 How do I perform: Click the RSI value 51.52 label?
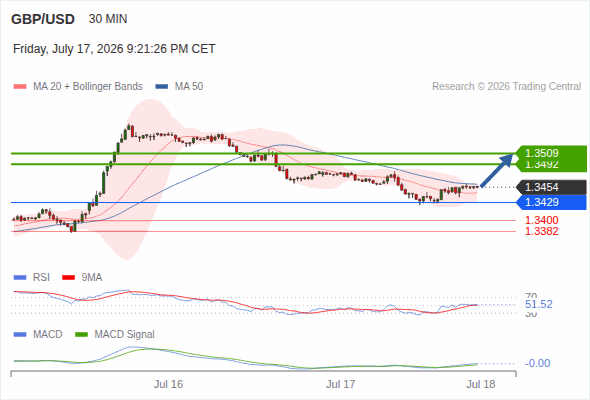(x=539, y=304)
